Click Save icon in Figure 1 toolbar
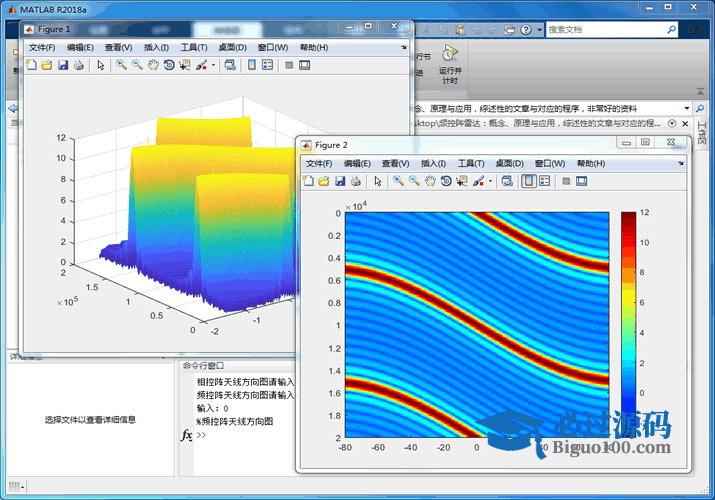Screen dimensions: 715x500 tap(63, 65)
